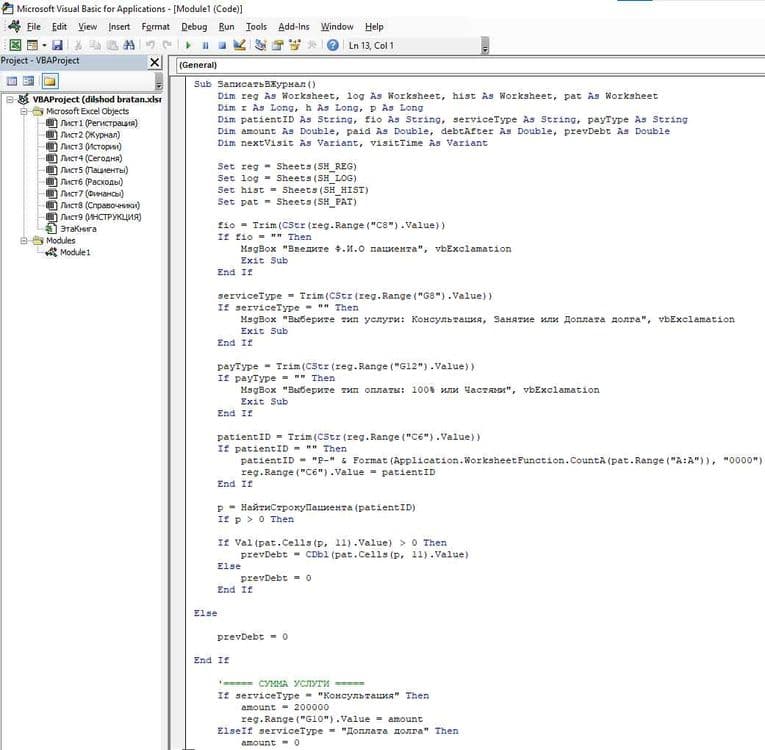
Task: Open Project pane toolbar overflow arrow
Action: click(x=159, y=81)
